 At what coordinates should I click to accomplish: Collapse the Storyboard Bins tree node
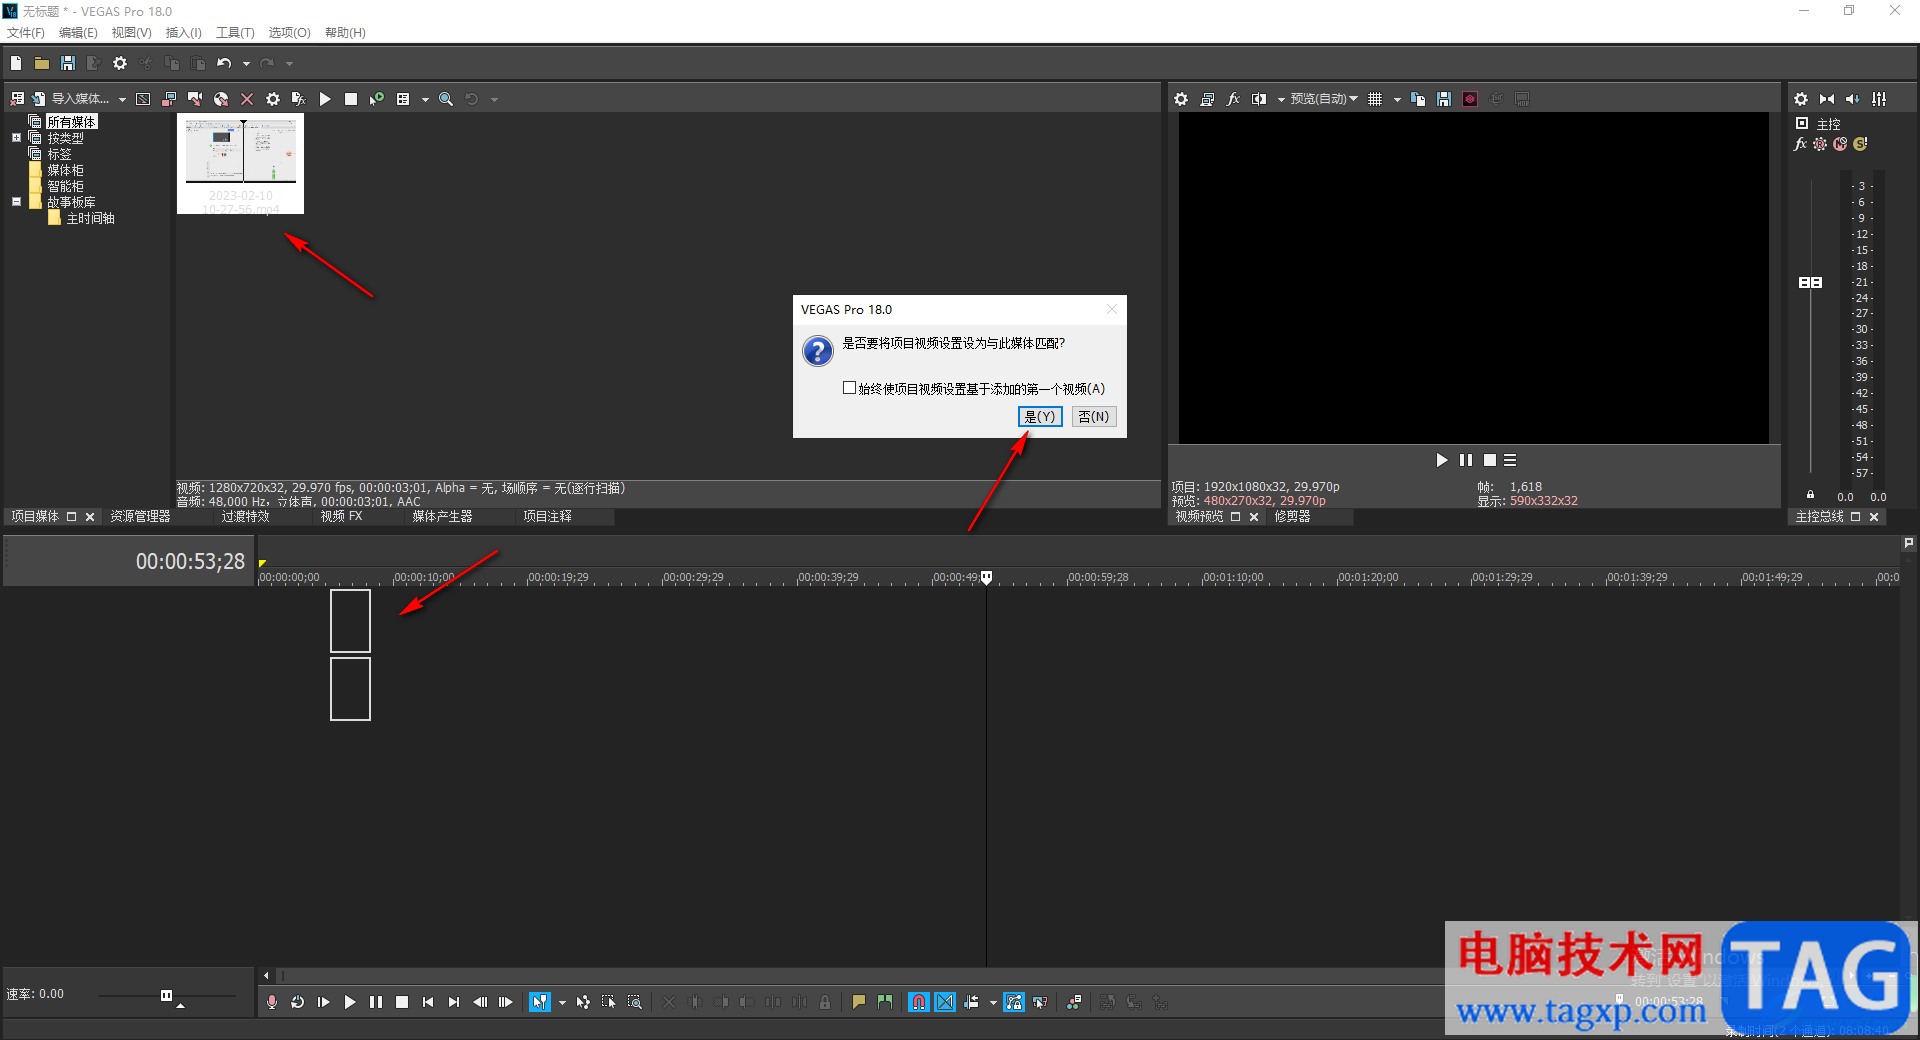pyautogui.click(x=16, y=202)
